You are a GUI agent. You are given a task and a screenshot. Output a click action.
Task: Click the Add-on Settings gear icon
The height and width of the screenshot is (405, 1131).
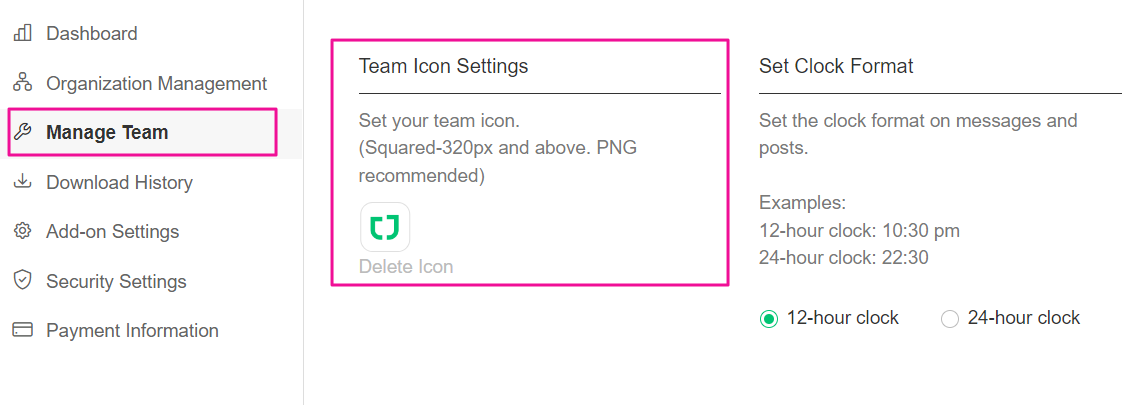pos(22,231)
